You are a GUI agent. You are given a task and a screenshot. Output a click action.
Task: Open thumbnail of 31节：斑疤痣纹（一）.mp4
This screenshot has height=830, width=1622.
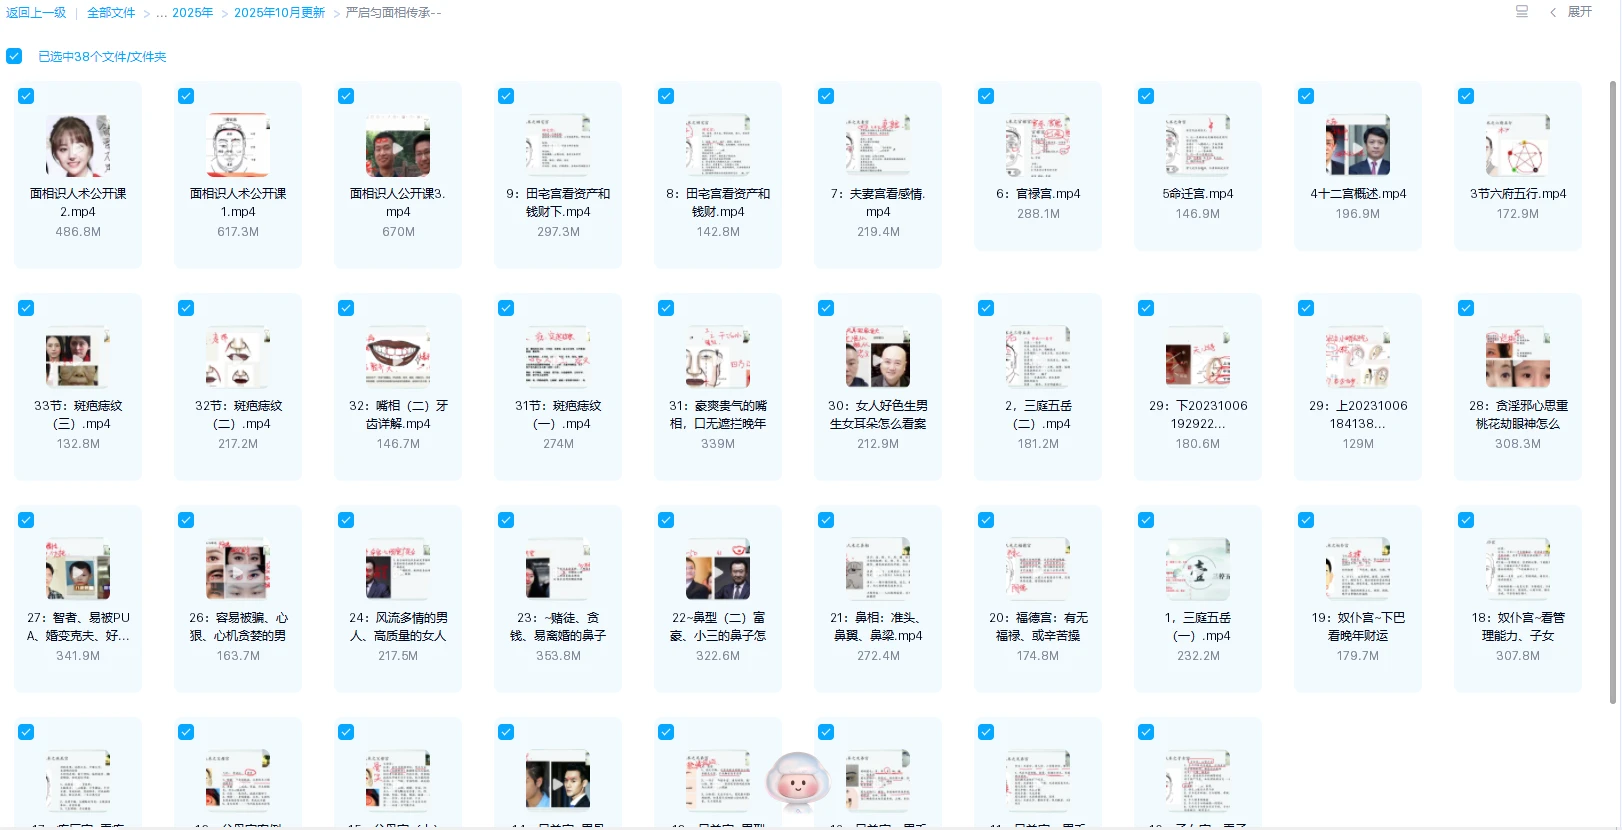pos(558,358)
